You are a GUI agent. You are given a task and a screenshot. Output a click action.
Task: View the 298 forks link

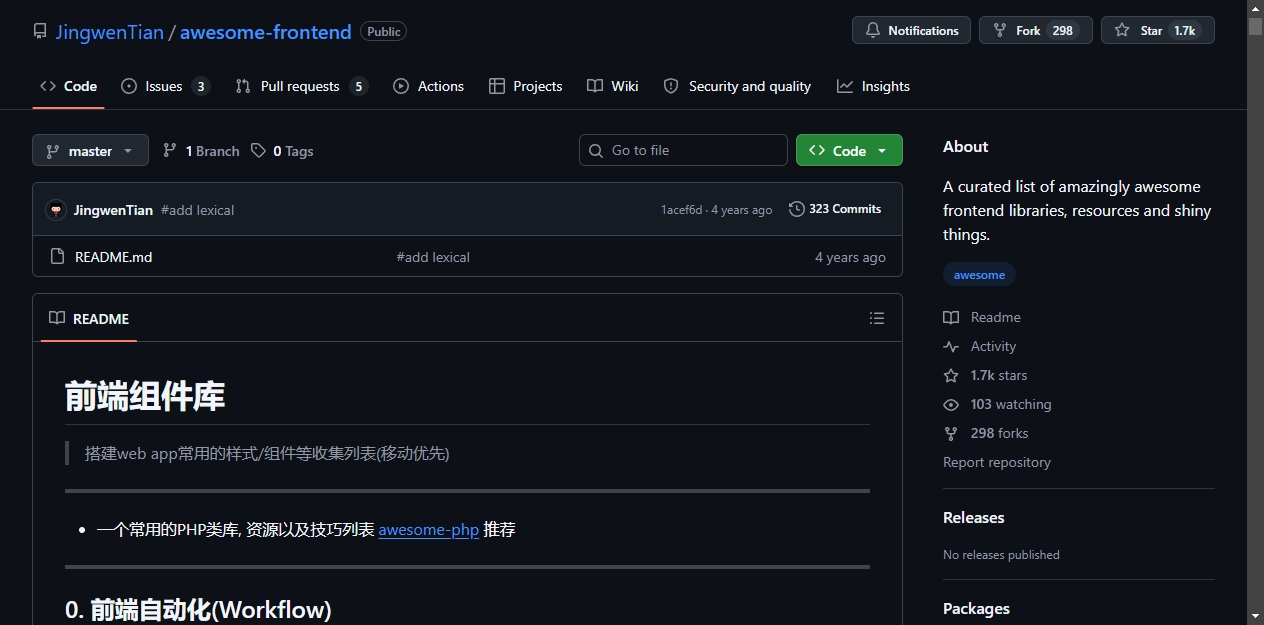pyautogui.click(x=986, y=433)
